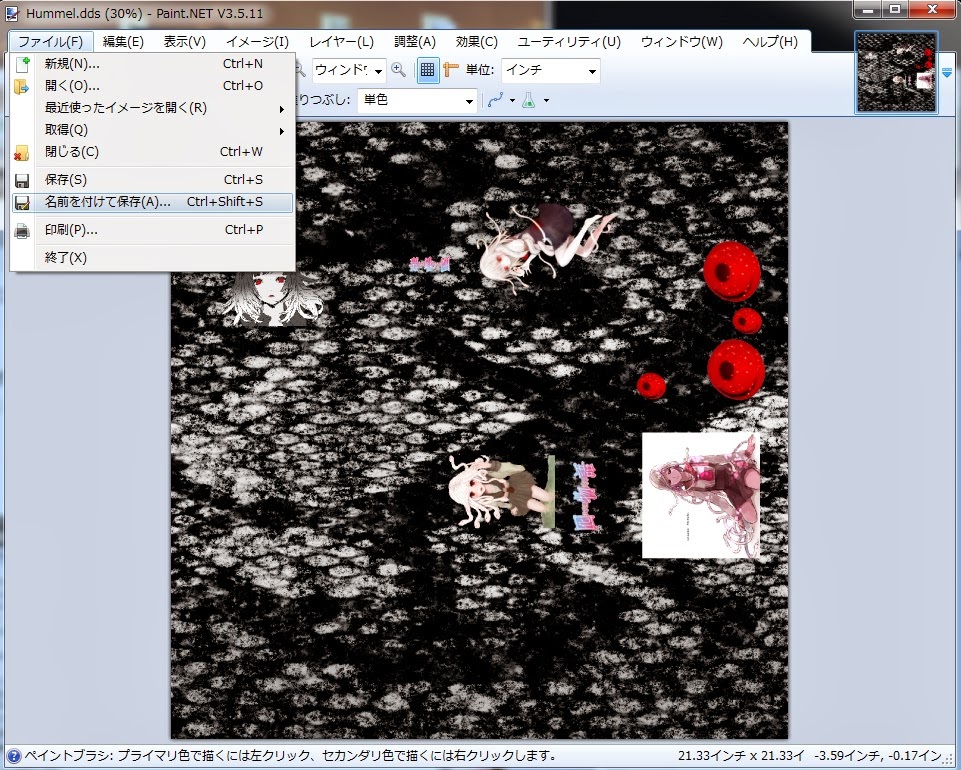Open the 調整(A) menu
Screen dimensions: 961x770
[x=415, y=42]
